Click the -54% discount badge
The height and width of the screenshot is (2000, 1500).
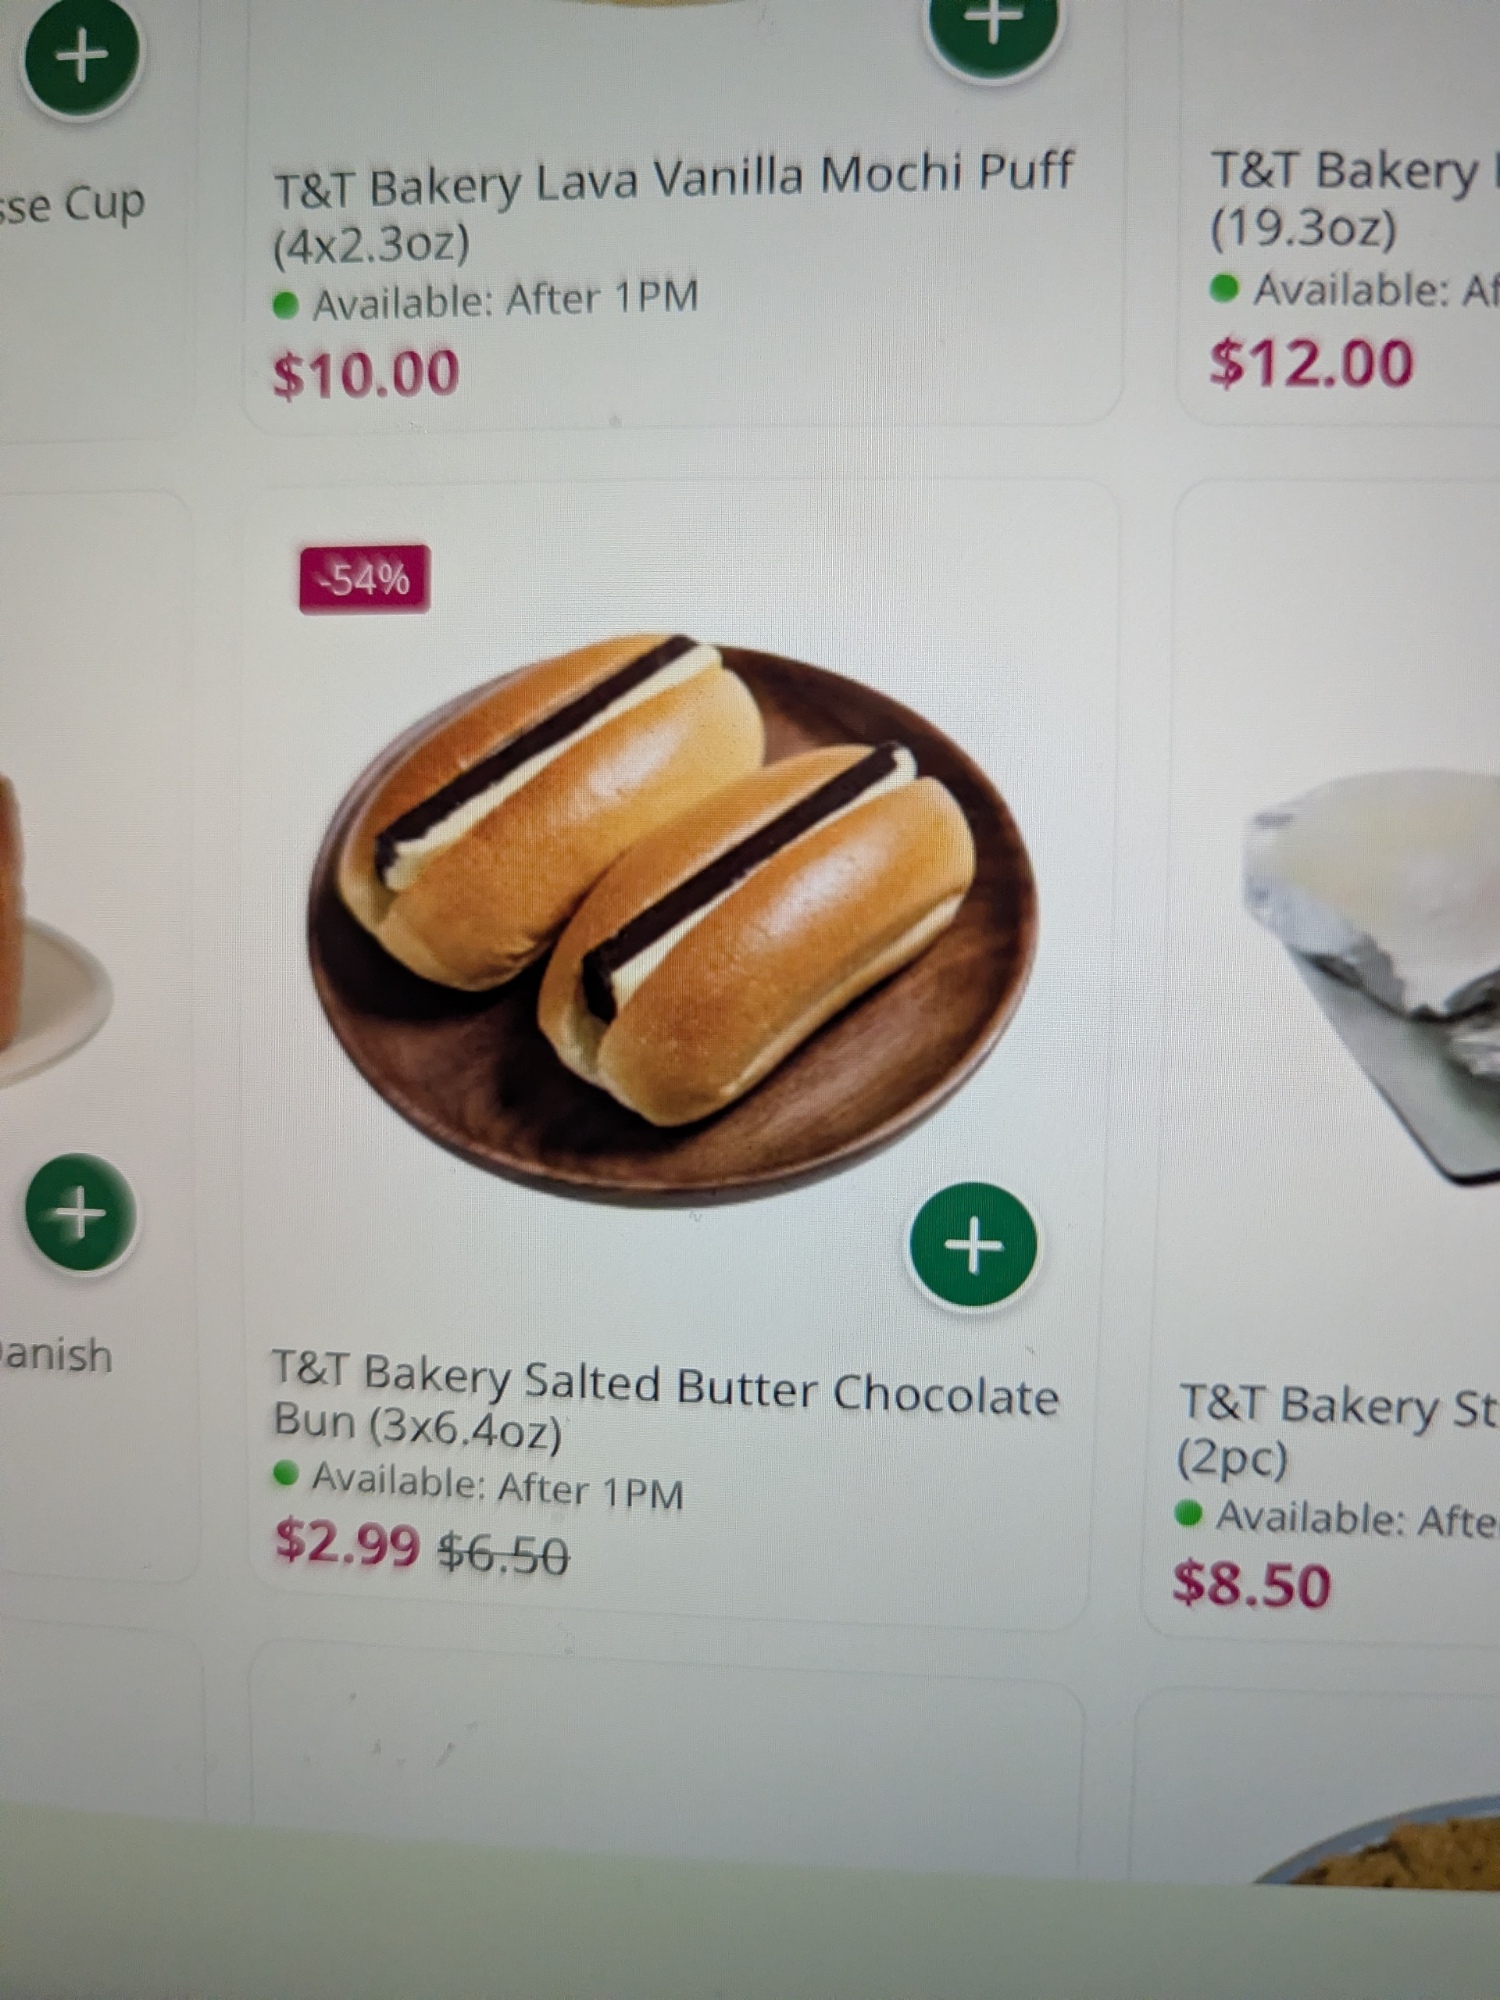click(365, 579)
